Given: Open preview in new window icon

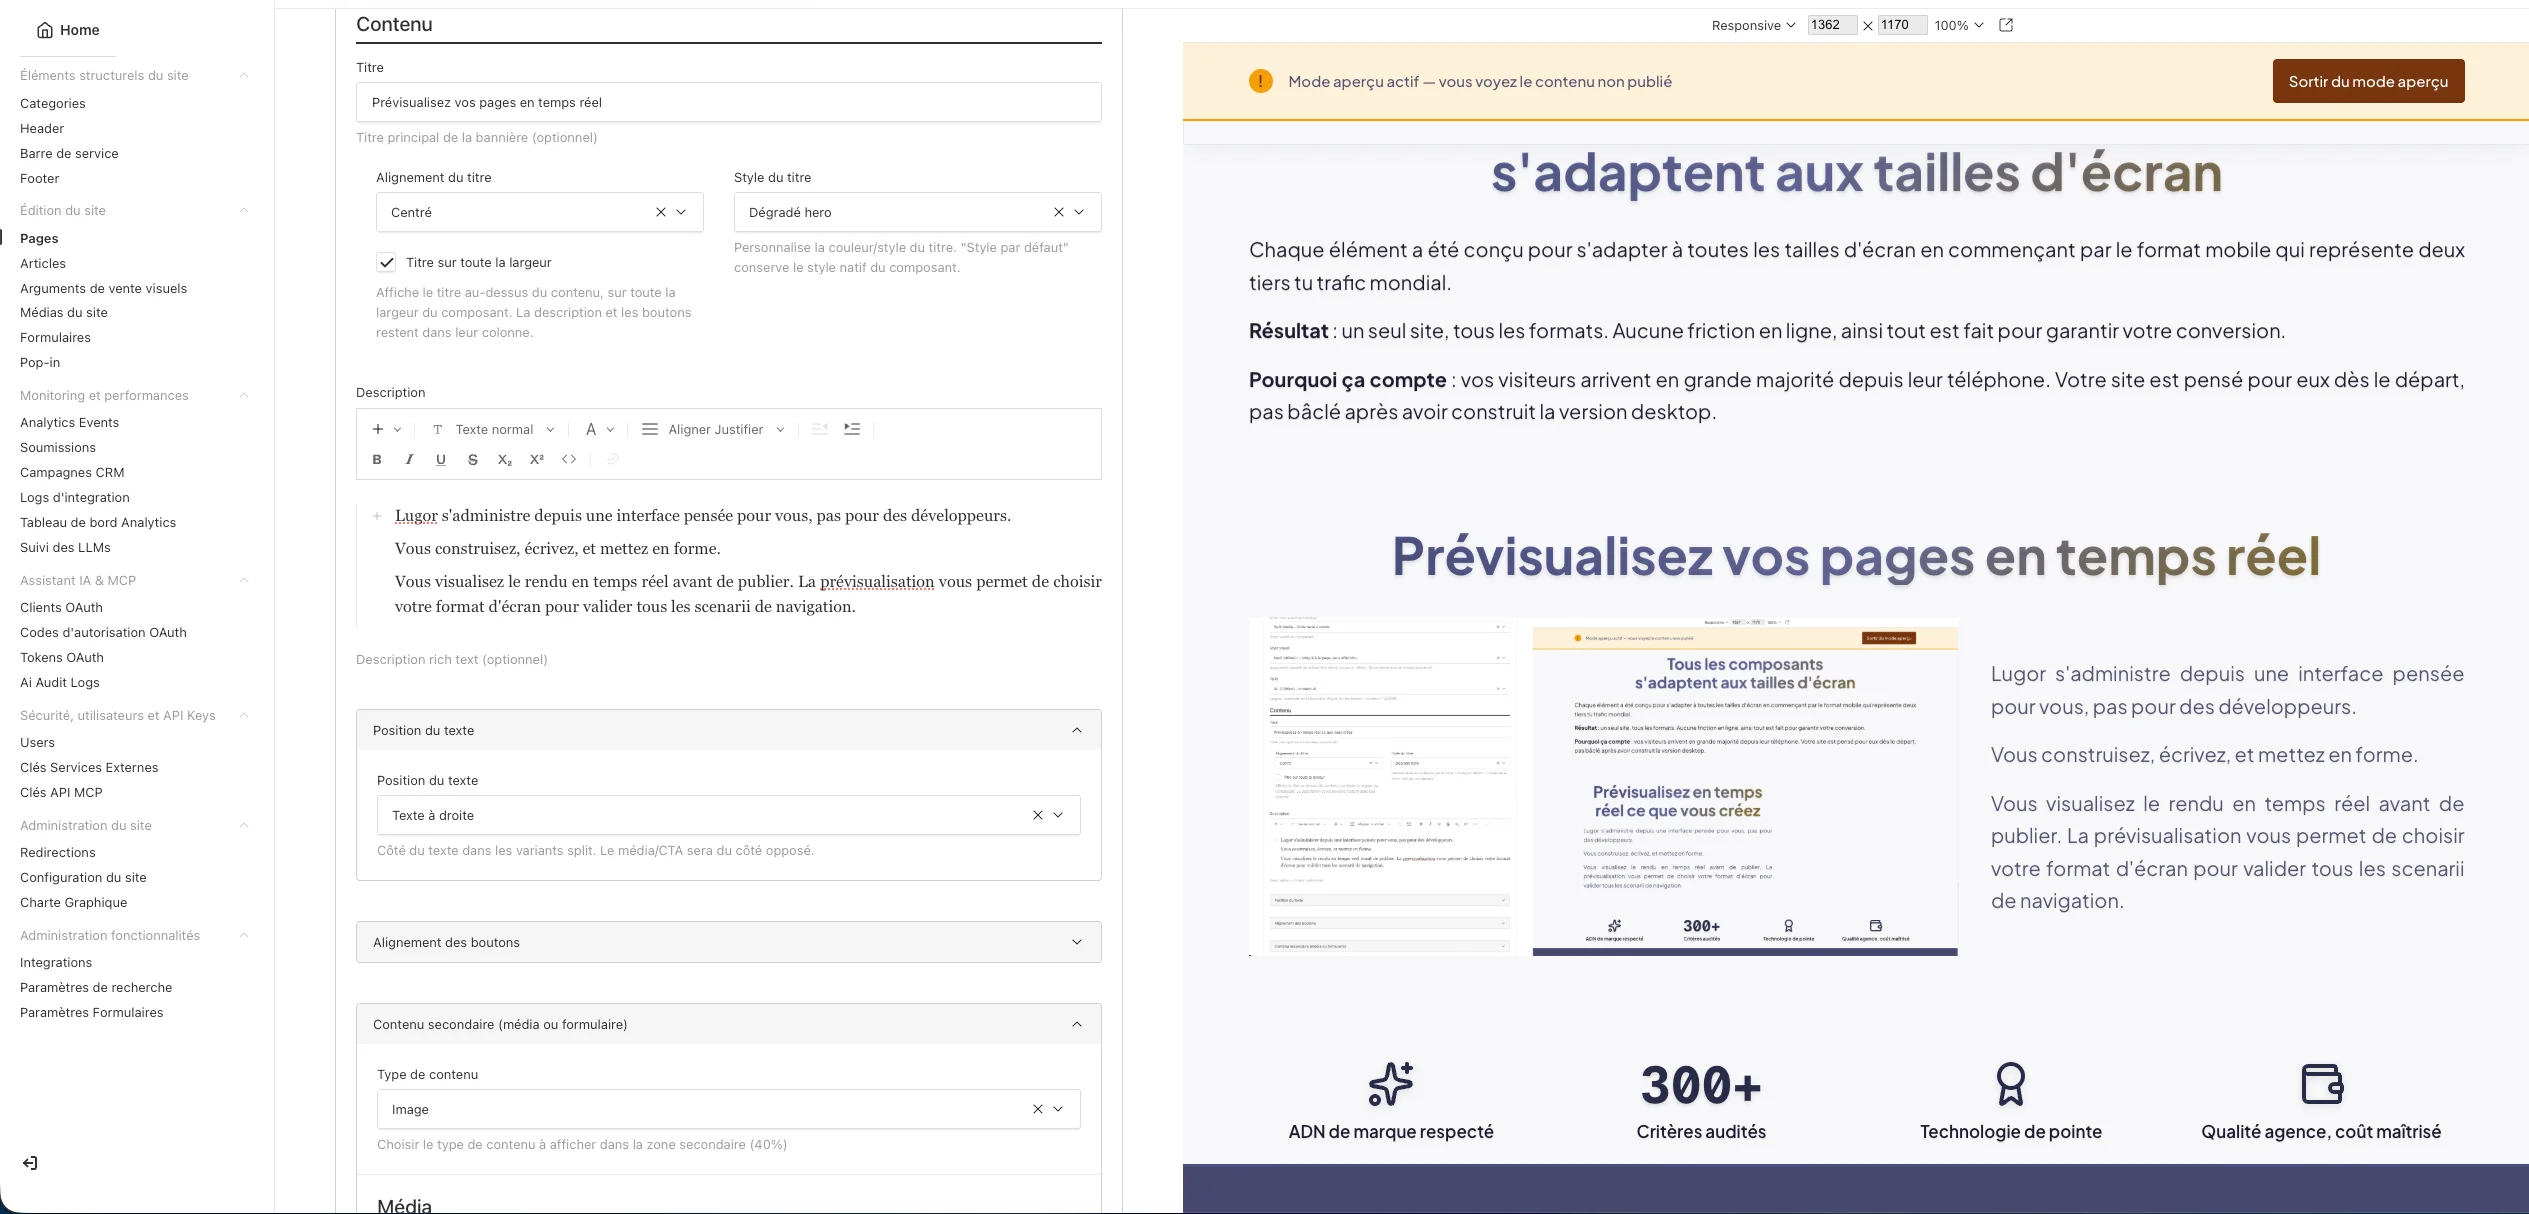Looking at the screenshot, I should point(2006,25).
